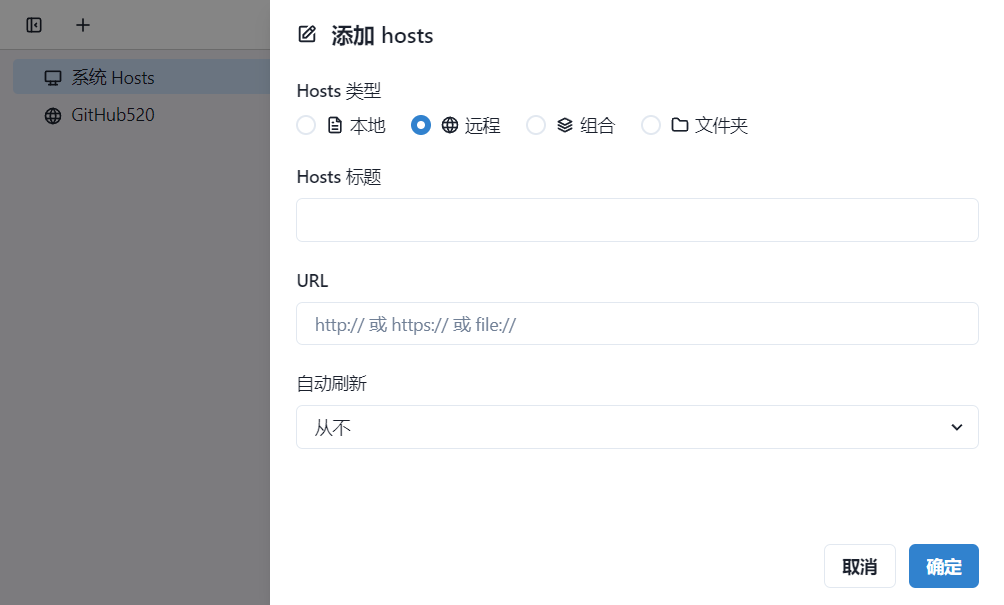Click the 远程 label text
This screenshot has height=605, width=1004.
click(482, 125)
